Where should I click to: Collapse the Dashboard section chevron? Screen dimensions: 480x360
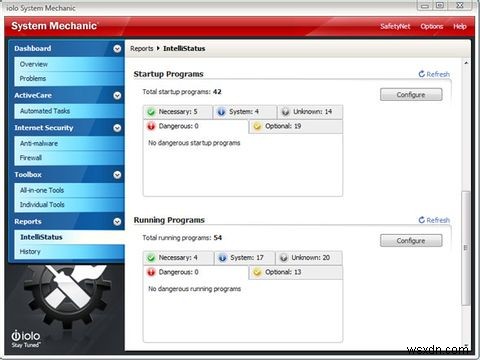(x=117, y=49)
